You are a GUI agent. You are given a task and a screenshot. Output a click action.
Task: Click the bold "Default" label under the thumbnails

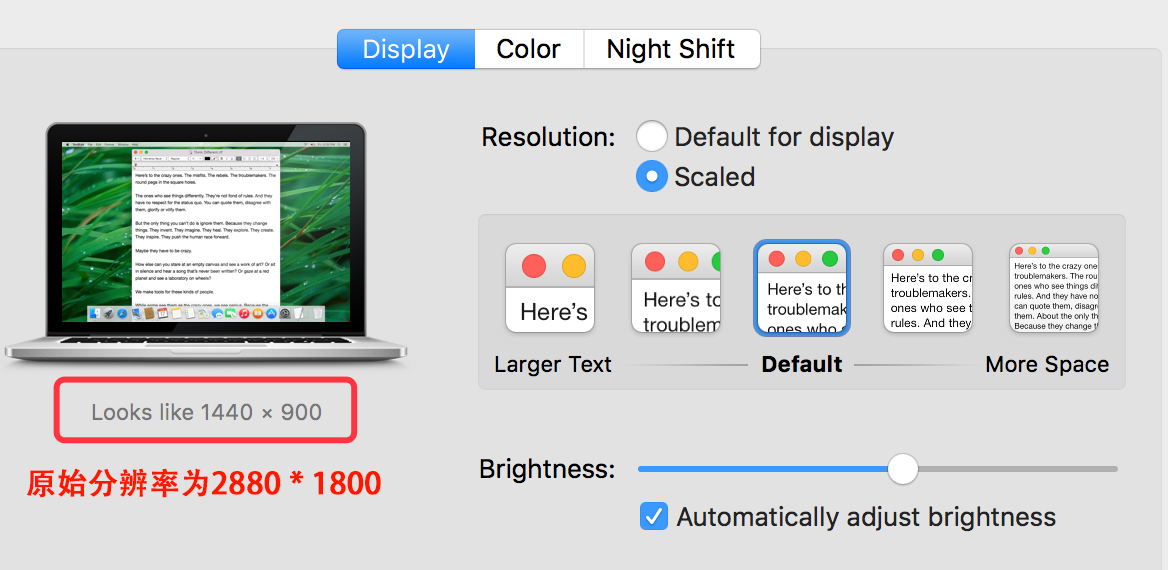[802, 365]
